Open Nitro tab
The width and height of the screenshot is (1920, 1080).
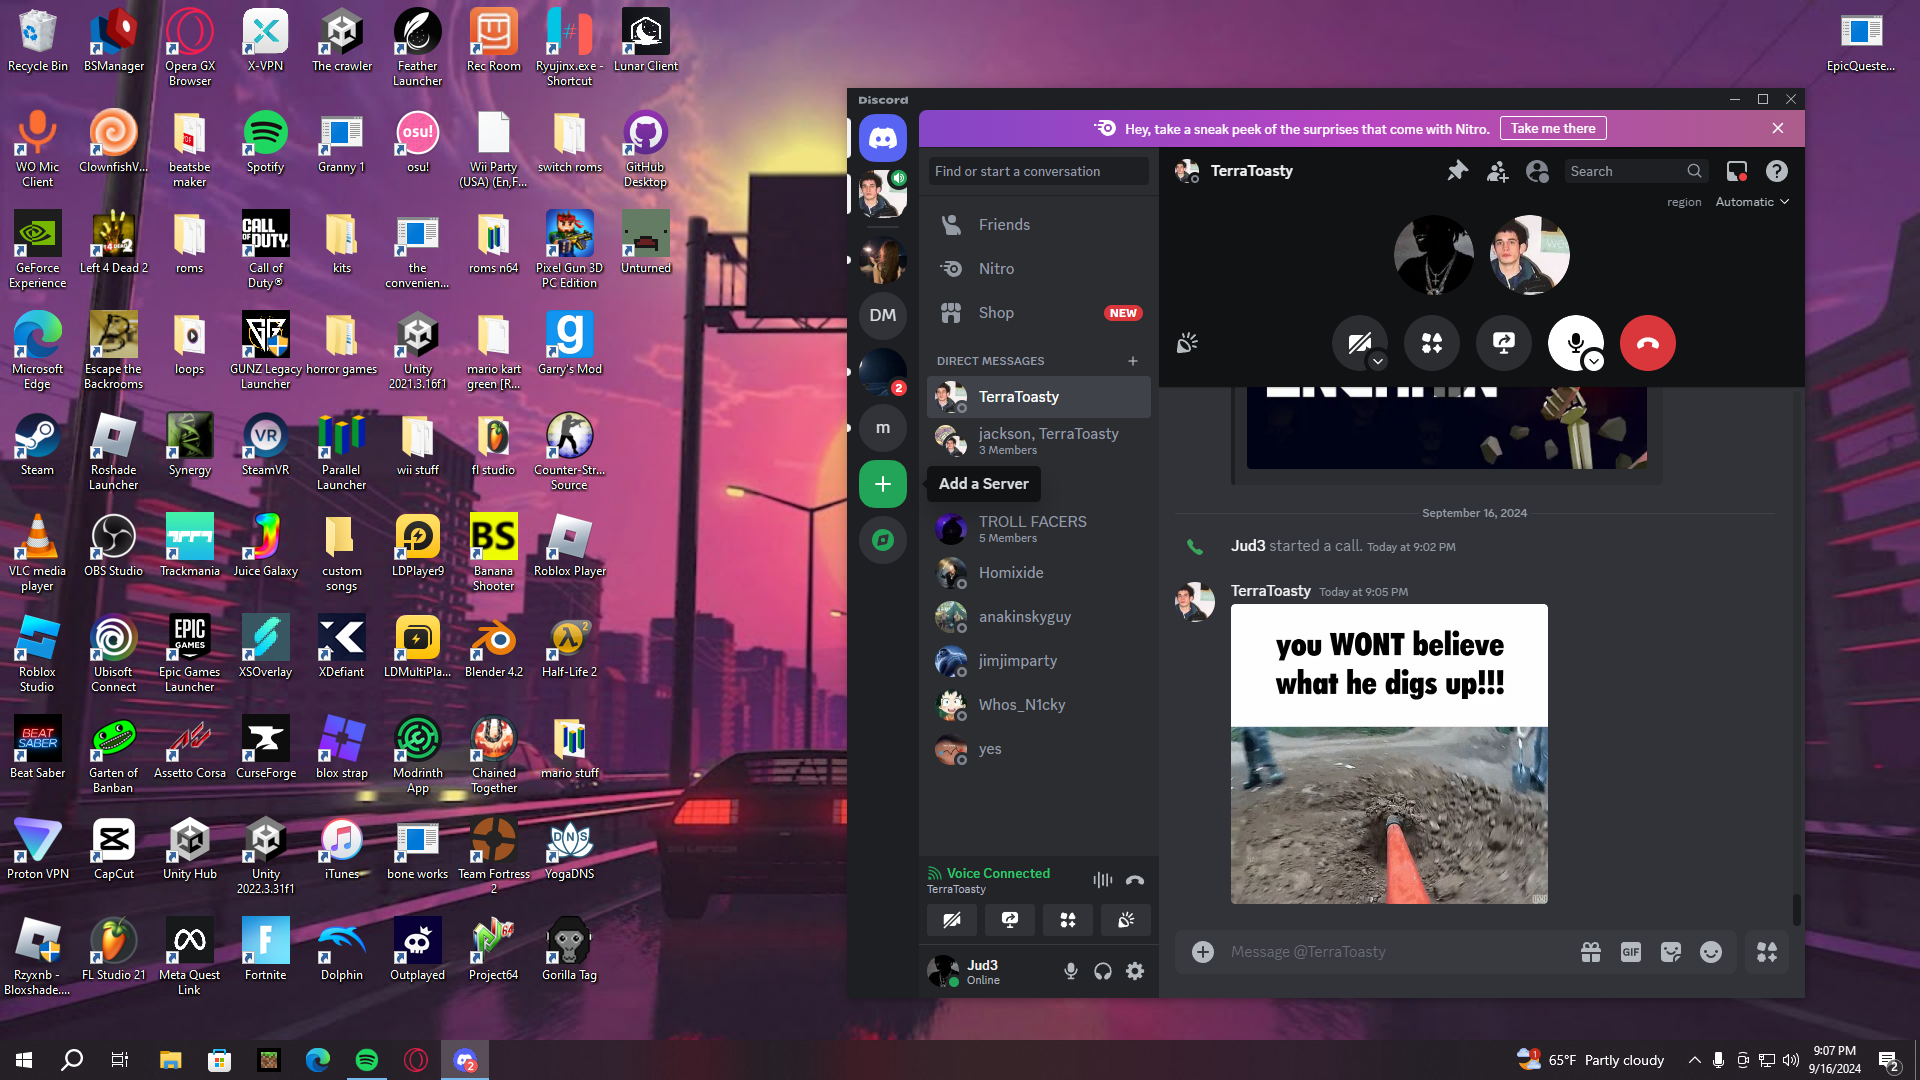(x=1038, y=269)
